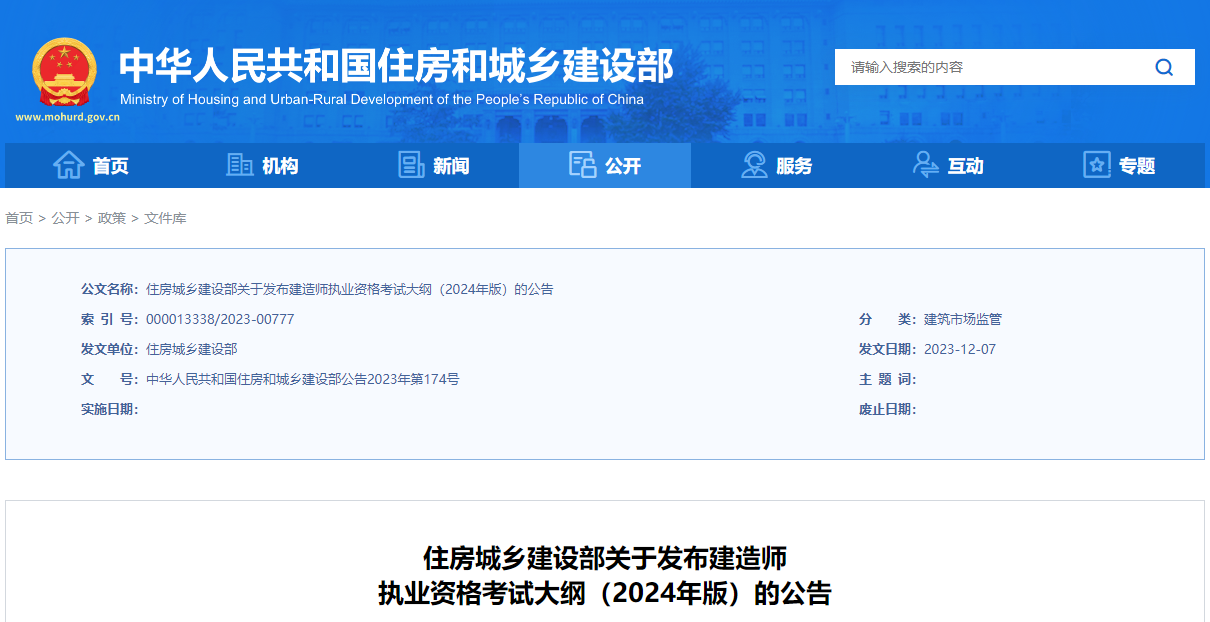Click the 公文名称 document title value
The image size is (1210, 622).
(x=350, y=290)
